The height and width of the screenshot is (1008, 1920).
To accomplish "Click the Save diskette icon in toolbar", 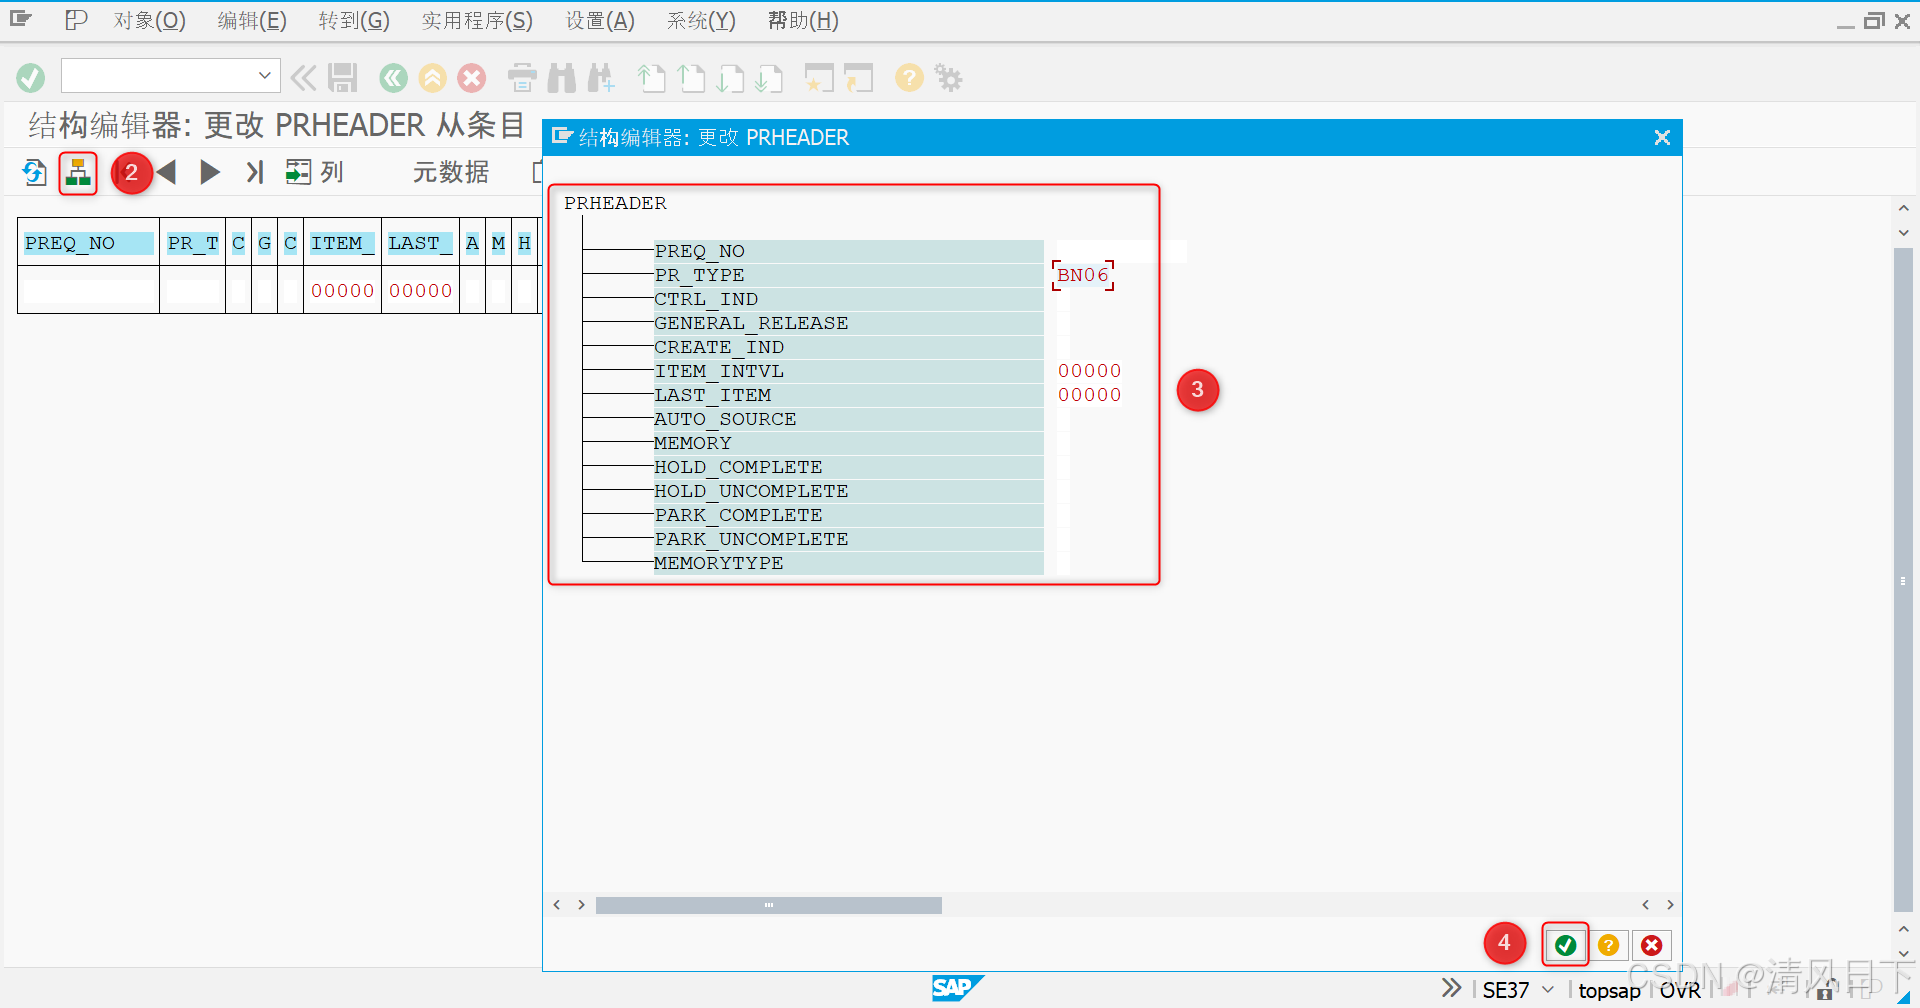I will click(342, 77).
